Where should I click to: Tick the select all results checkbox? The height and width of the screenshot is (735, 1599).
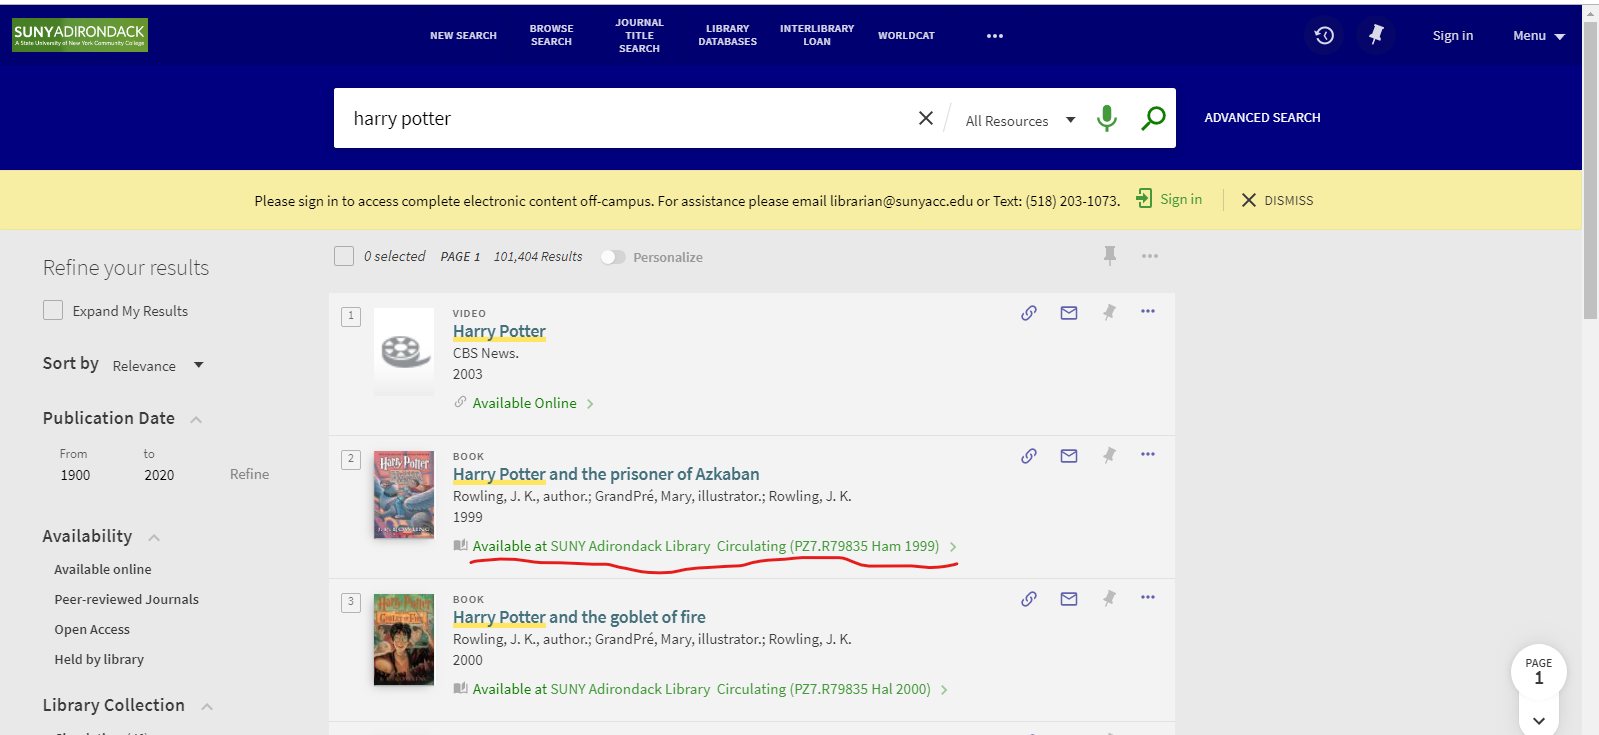click(x=344, y=256)
